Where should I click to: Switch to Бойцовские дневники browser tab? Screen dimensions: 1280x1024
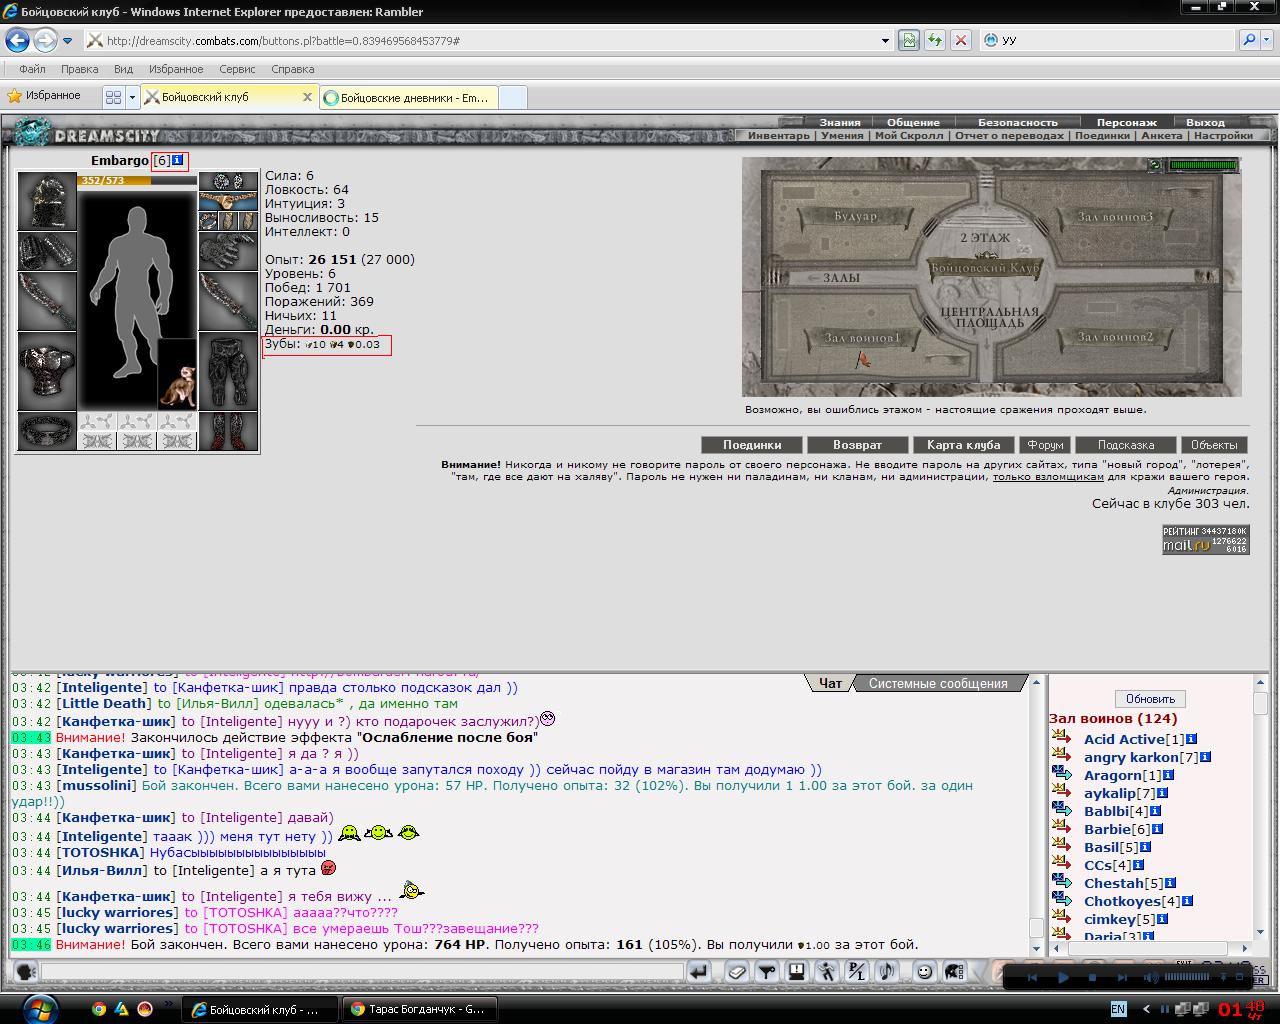click(408, 98)
